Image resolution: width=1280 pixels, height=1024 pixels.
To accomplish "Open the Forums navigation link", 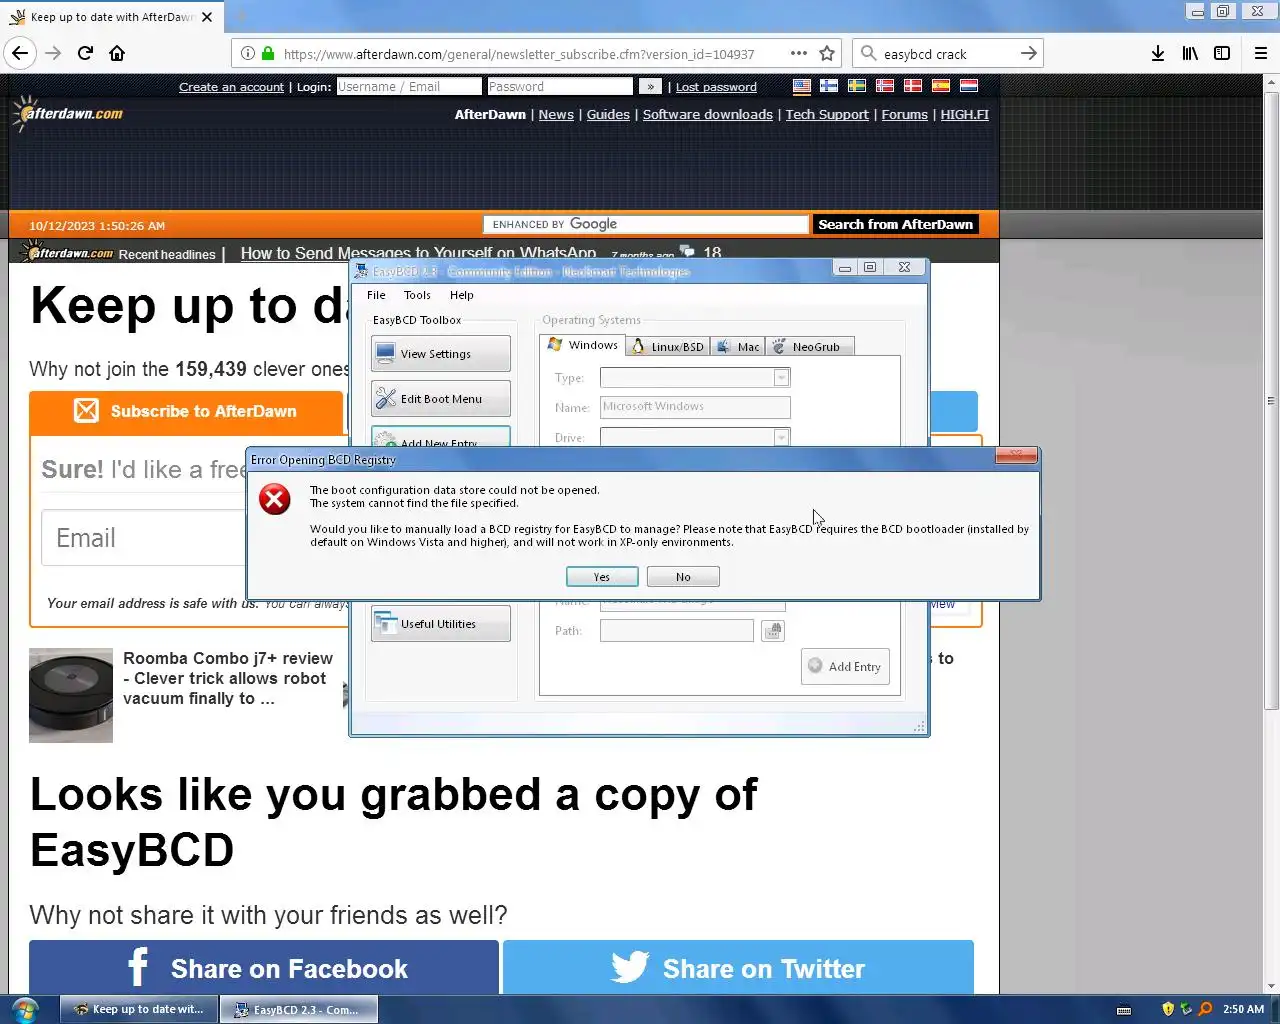I will click(905, 114).
